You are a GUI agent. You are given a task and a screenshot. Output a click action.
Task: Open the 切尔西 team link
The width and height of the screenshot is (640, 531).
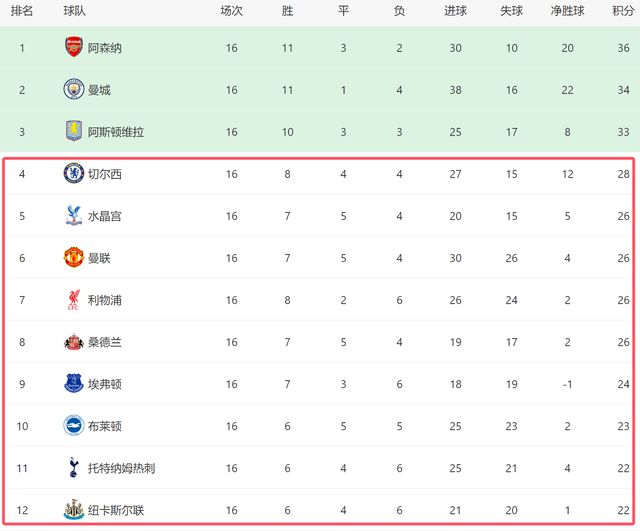pyautogui.click(x=105, y=174)
